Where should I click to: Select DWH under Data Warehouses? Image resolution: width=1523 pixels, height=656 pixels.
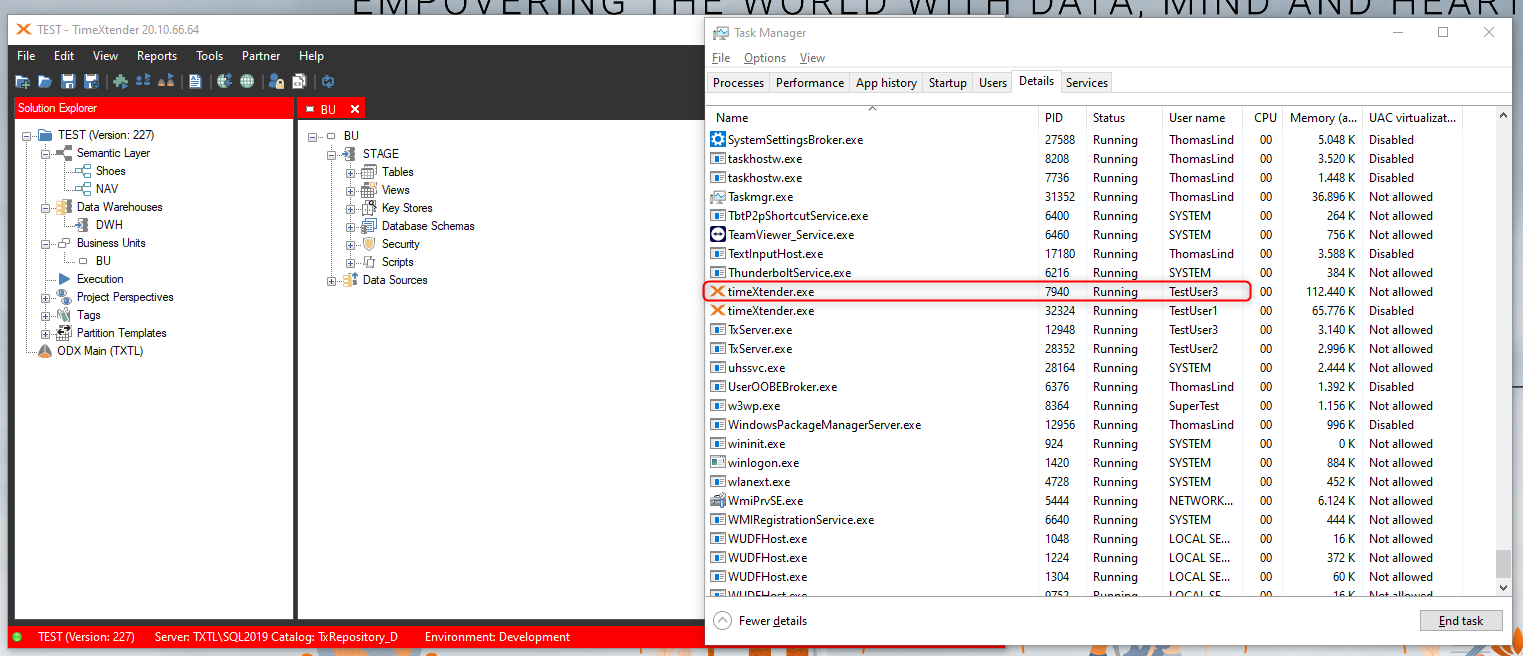(x=109, y=225)
